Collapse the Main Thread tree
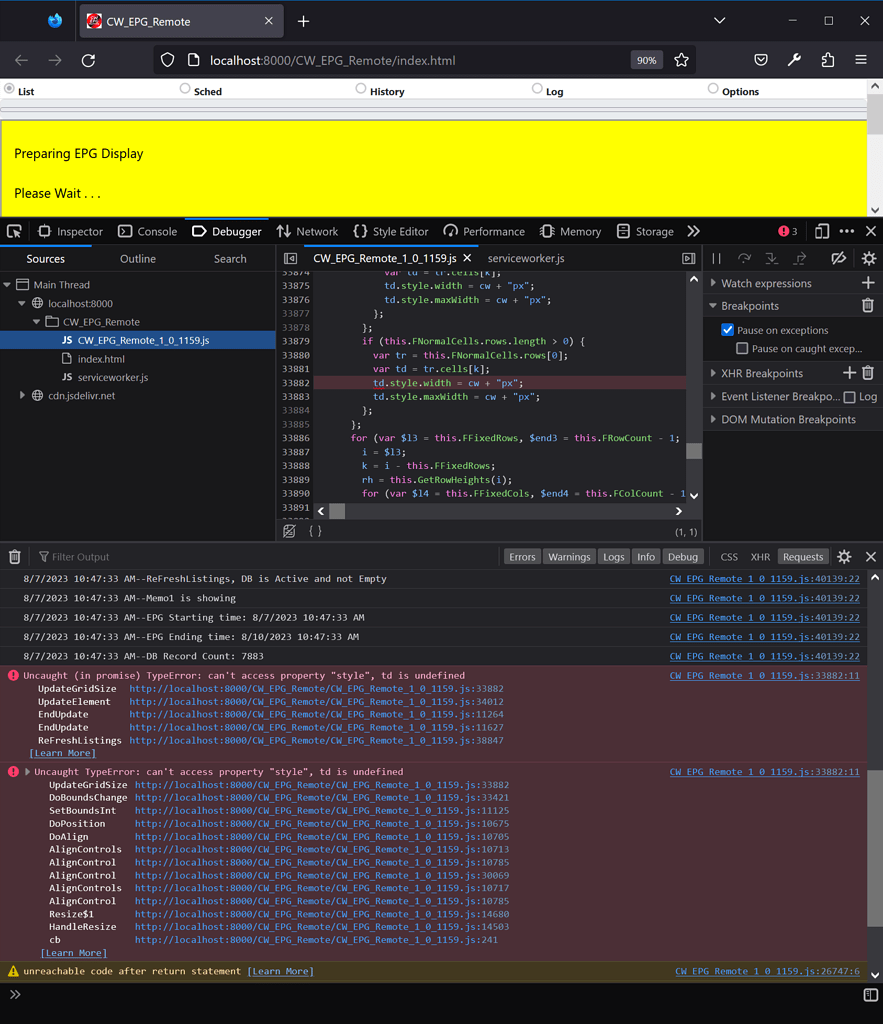Screen dimensions: 883x1024 [8, 284]
